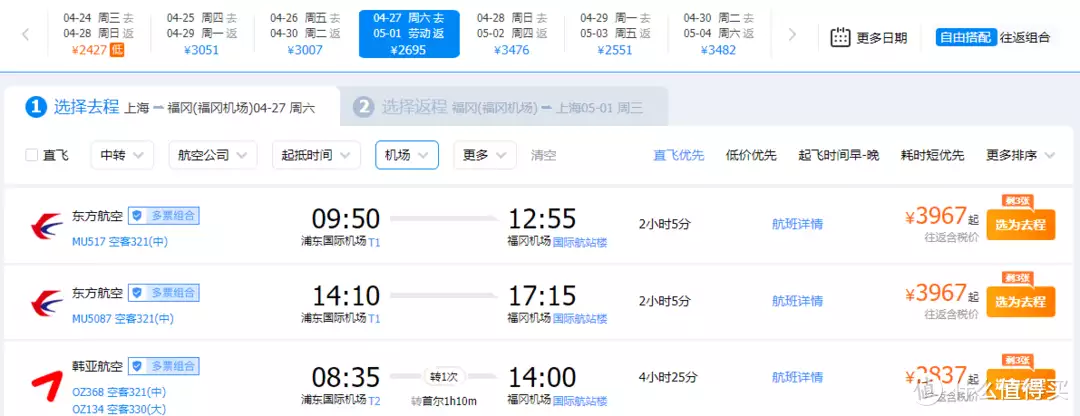Viewport: 1080px width, 416px height.
Task: Click 国际航站楼 link for 17:15 arrival
Action: tap(580, 318)
